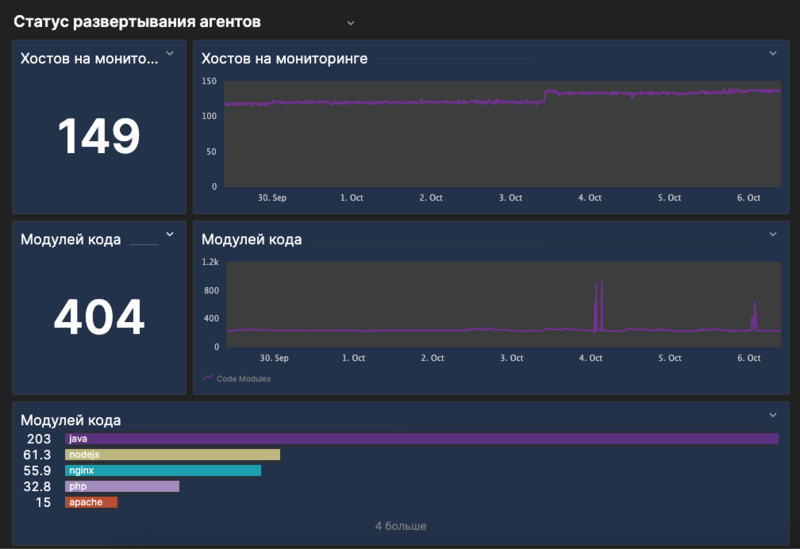Click the nginx teal bar
800x549 pixels.
point(162,470)
